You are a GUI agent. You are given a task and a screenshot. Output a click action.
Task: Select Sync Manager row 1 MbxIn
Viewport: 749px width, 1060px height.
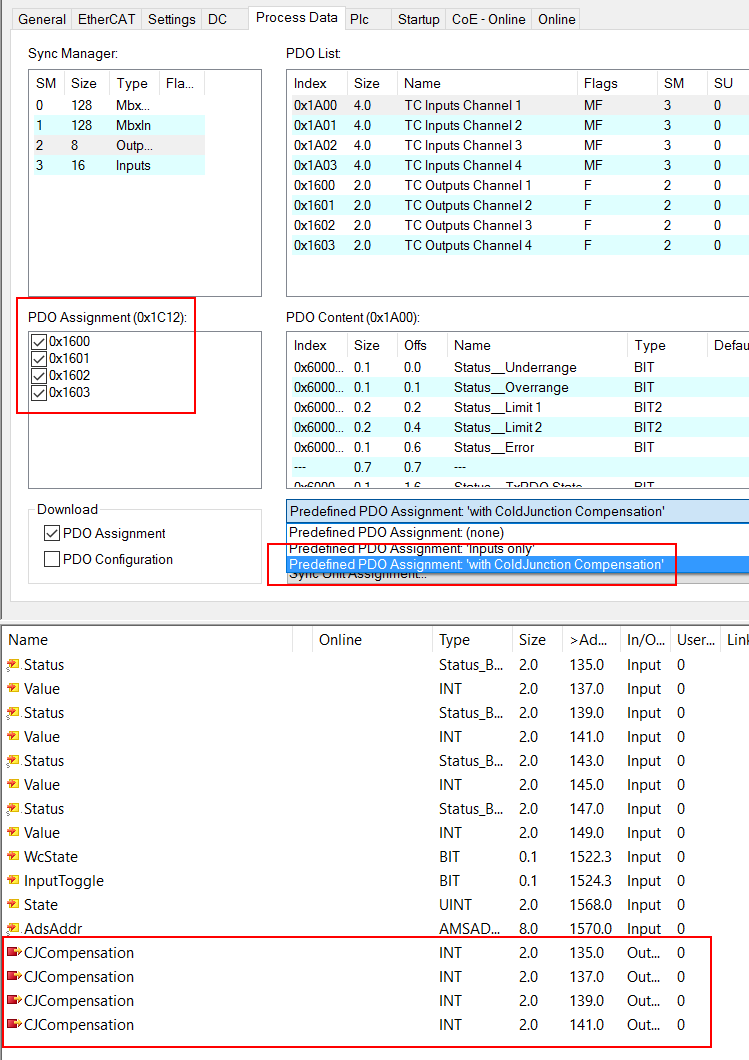119,125
